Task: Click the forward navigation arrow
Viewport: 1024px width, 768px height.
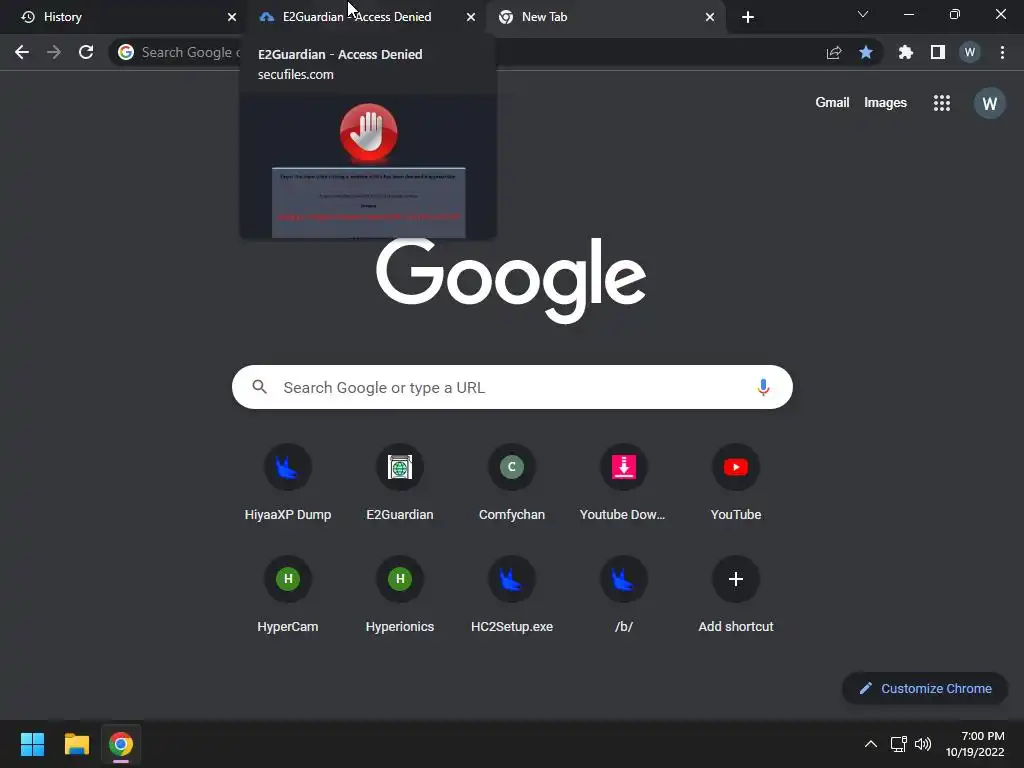Action: (x=54, y=52)
